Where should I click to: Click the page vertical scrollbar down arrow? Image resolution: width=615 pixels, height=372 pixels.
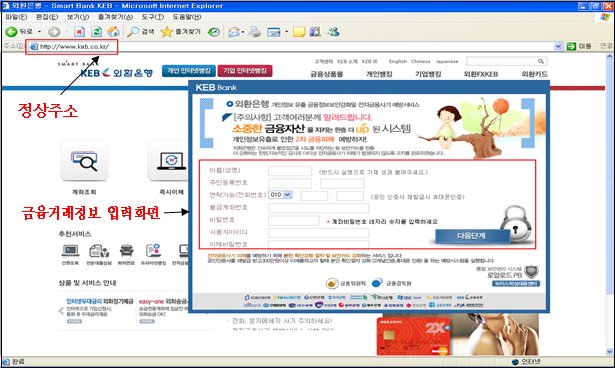(x=610, y=352)
